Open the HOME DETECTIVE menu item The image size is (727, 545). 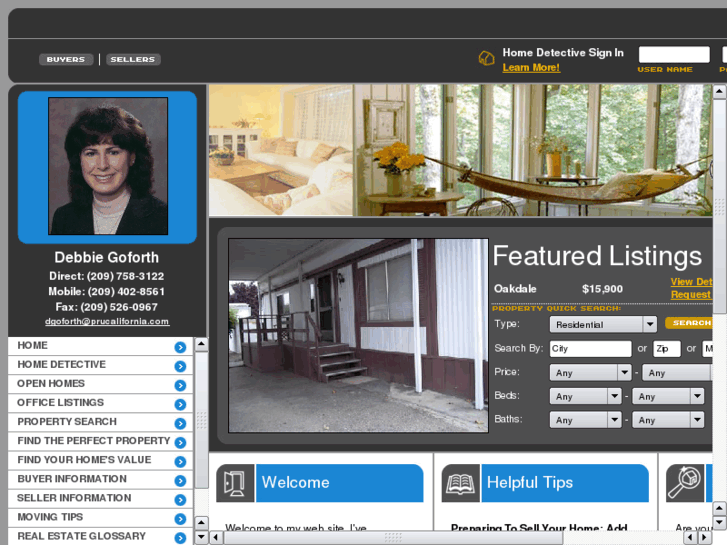(x=100, y=365)
